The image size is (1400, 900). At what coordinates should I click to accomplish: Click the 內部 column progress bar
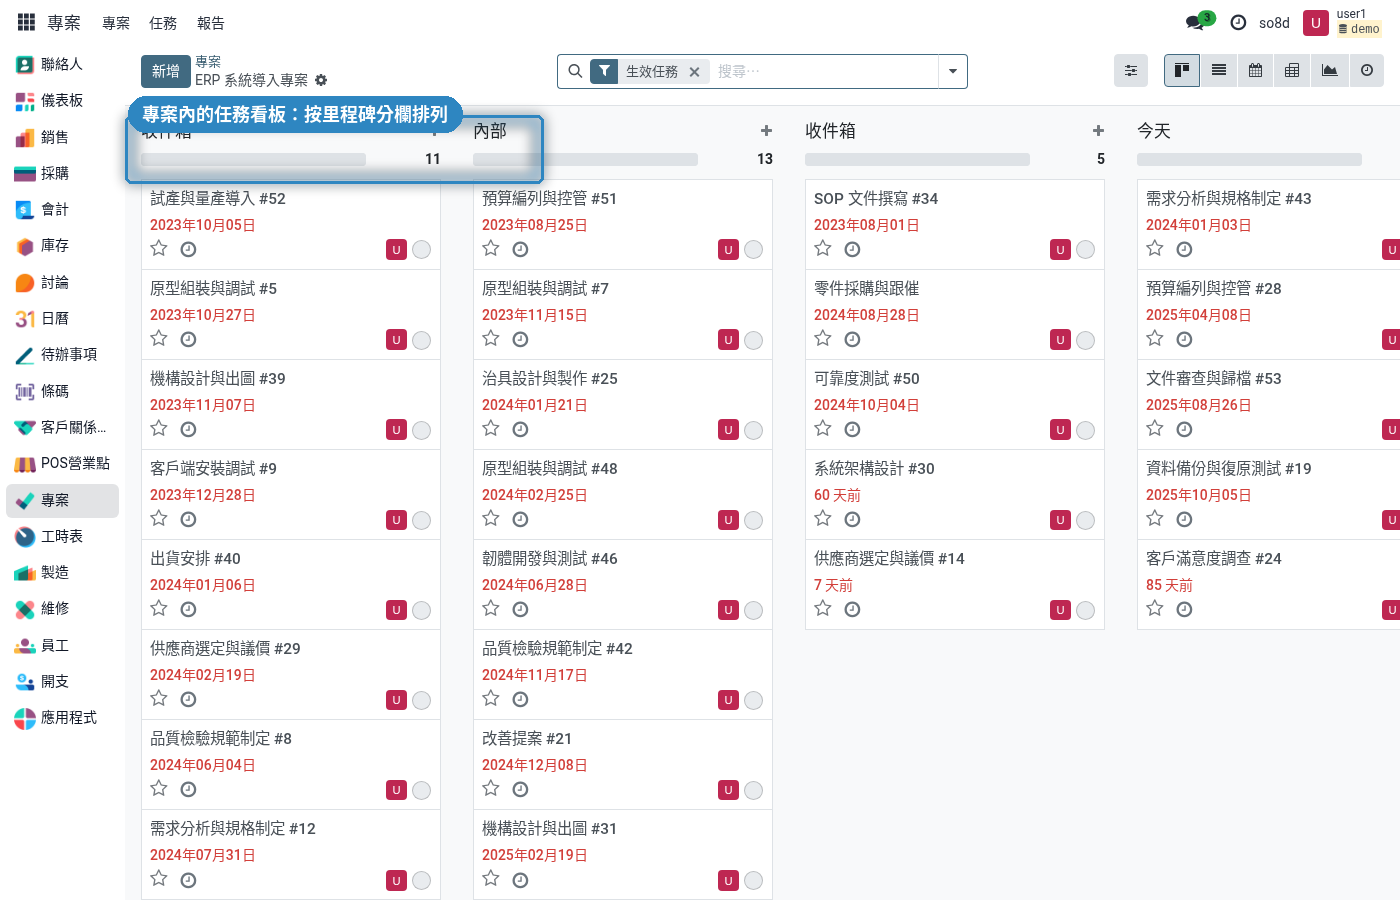pos(585,159)
